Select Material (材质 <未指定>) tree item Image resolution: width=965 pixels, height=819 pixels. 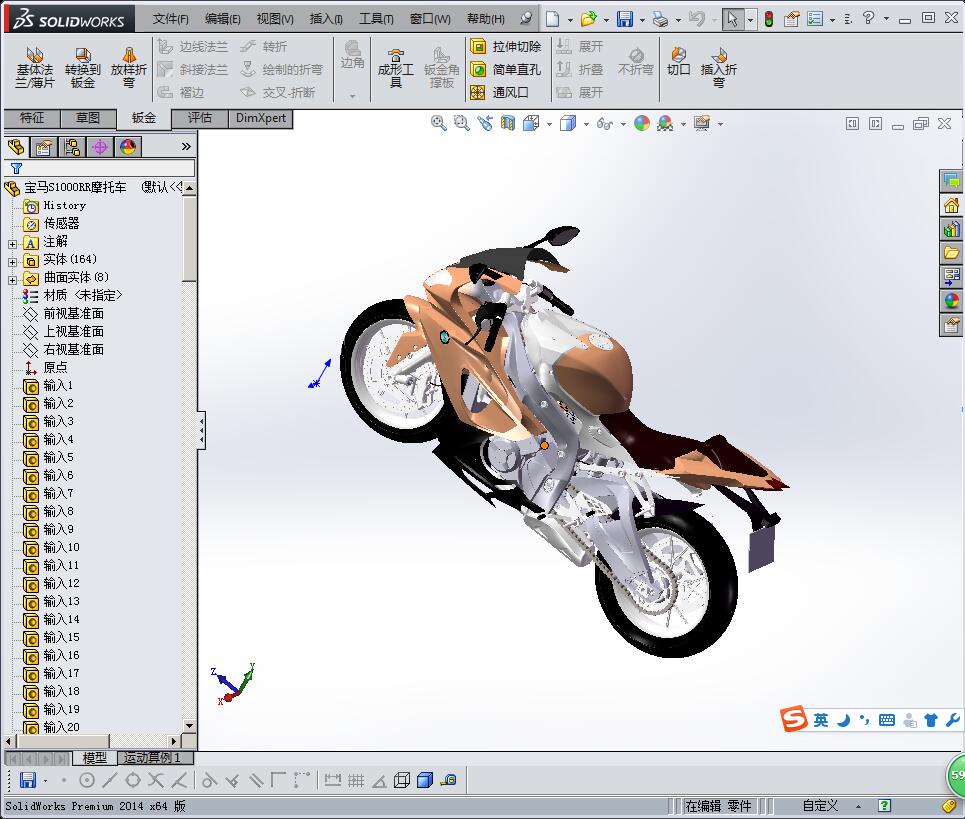[73, 296]
